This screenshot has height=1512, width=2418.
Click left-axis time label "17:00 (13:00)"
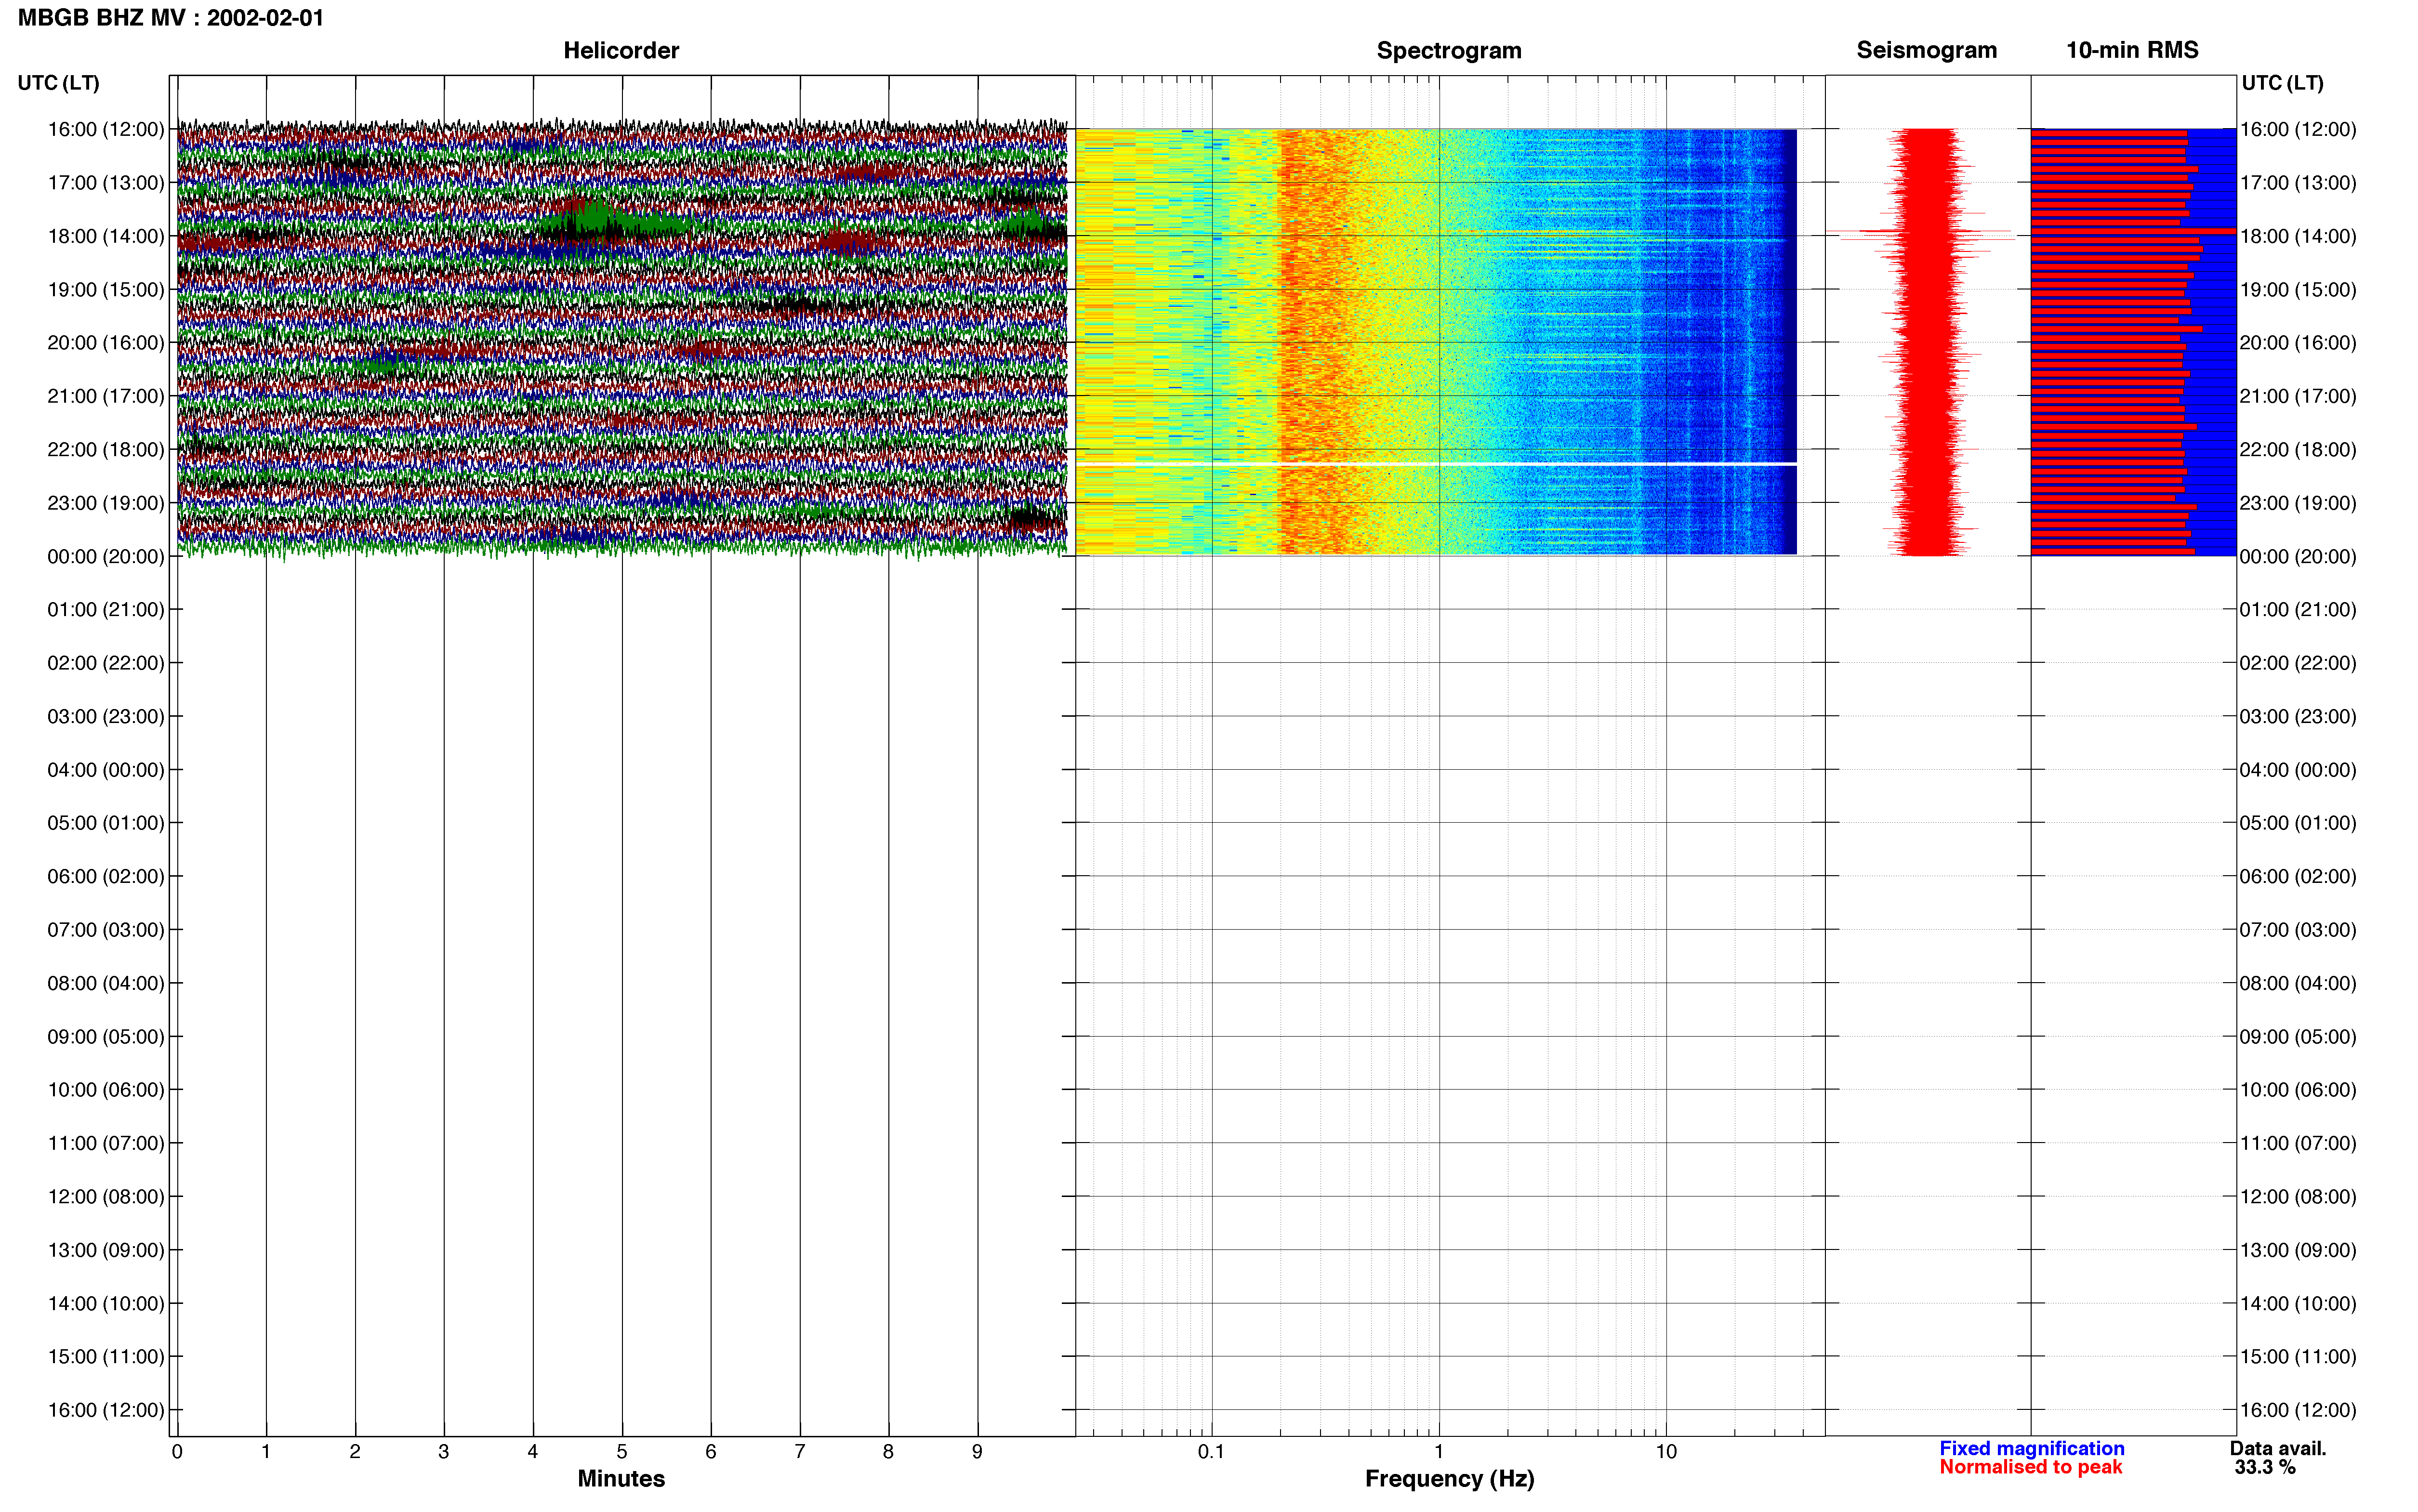(x=106, y=183)
